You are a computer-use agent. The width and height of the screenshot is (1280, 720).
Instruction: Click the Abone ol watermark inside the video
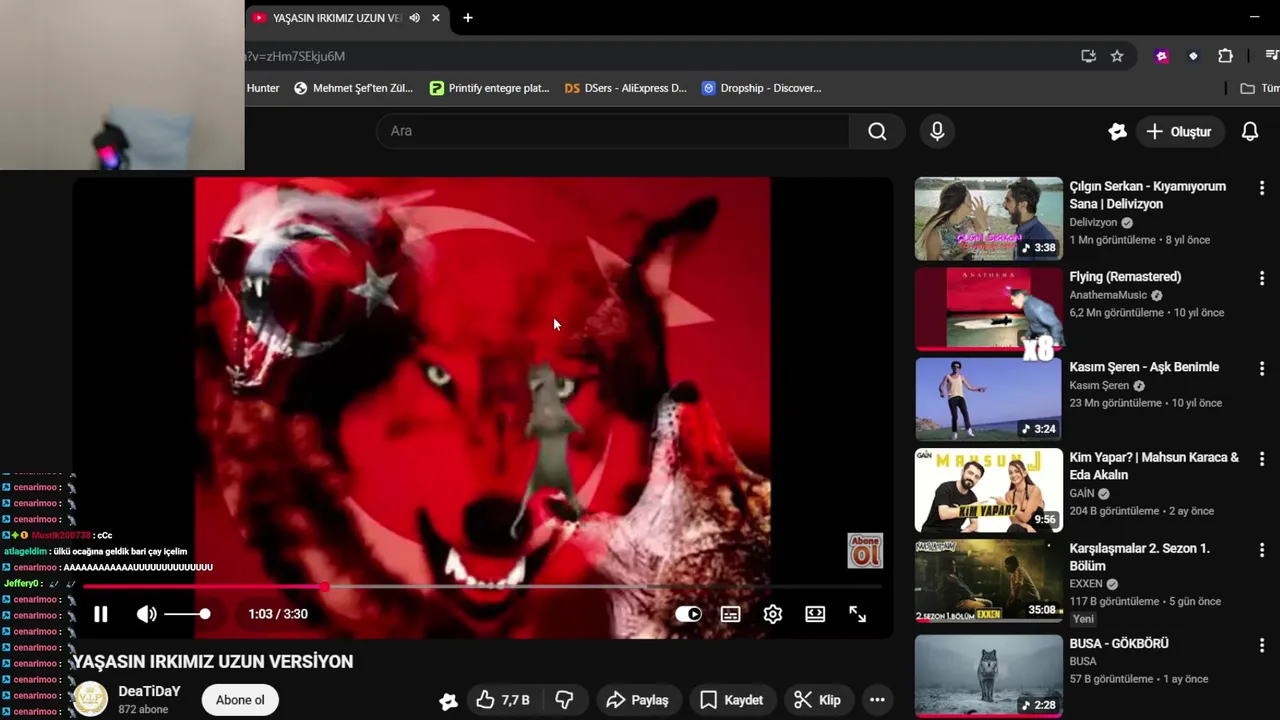pyautogui.click(x=865, y=551)
